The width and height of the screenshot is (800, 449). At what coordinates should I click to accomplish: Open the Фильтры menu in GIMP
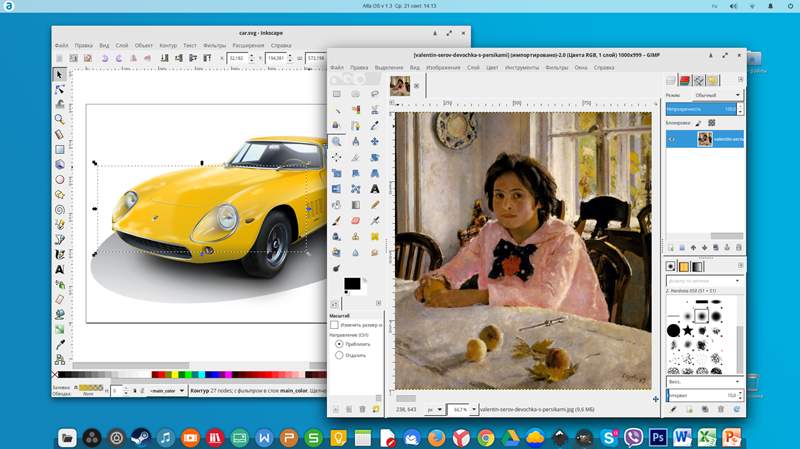click(556, 67)
